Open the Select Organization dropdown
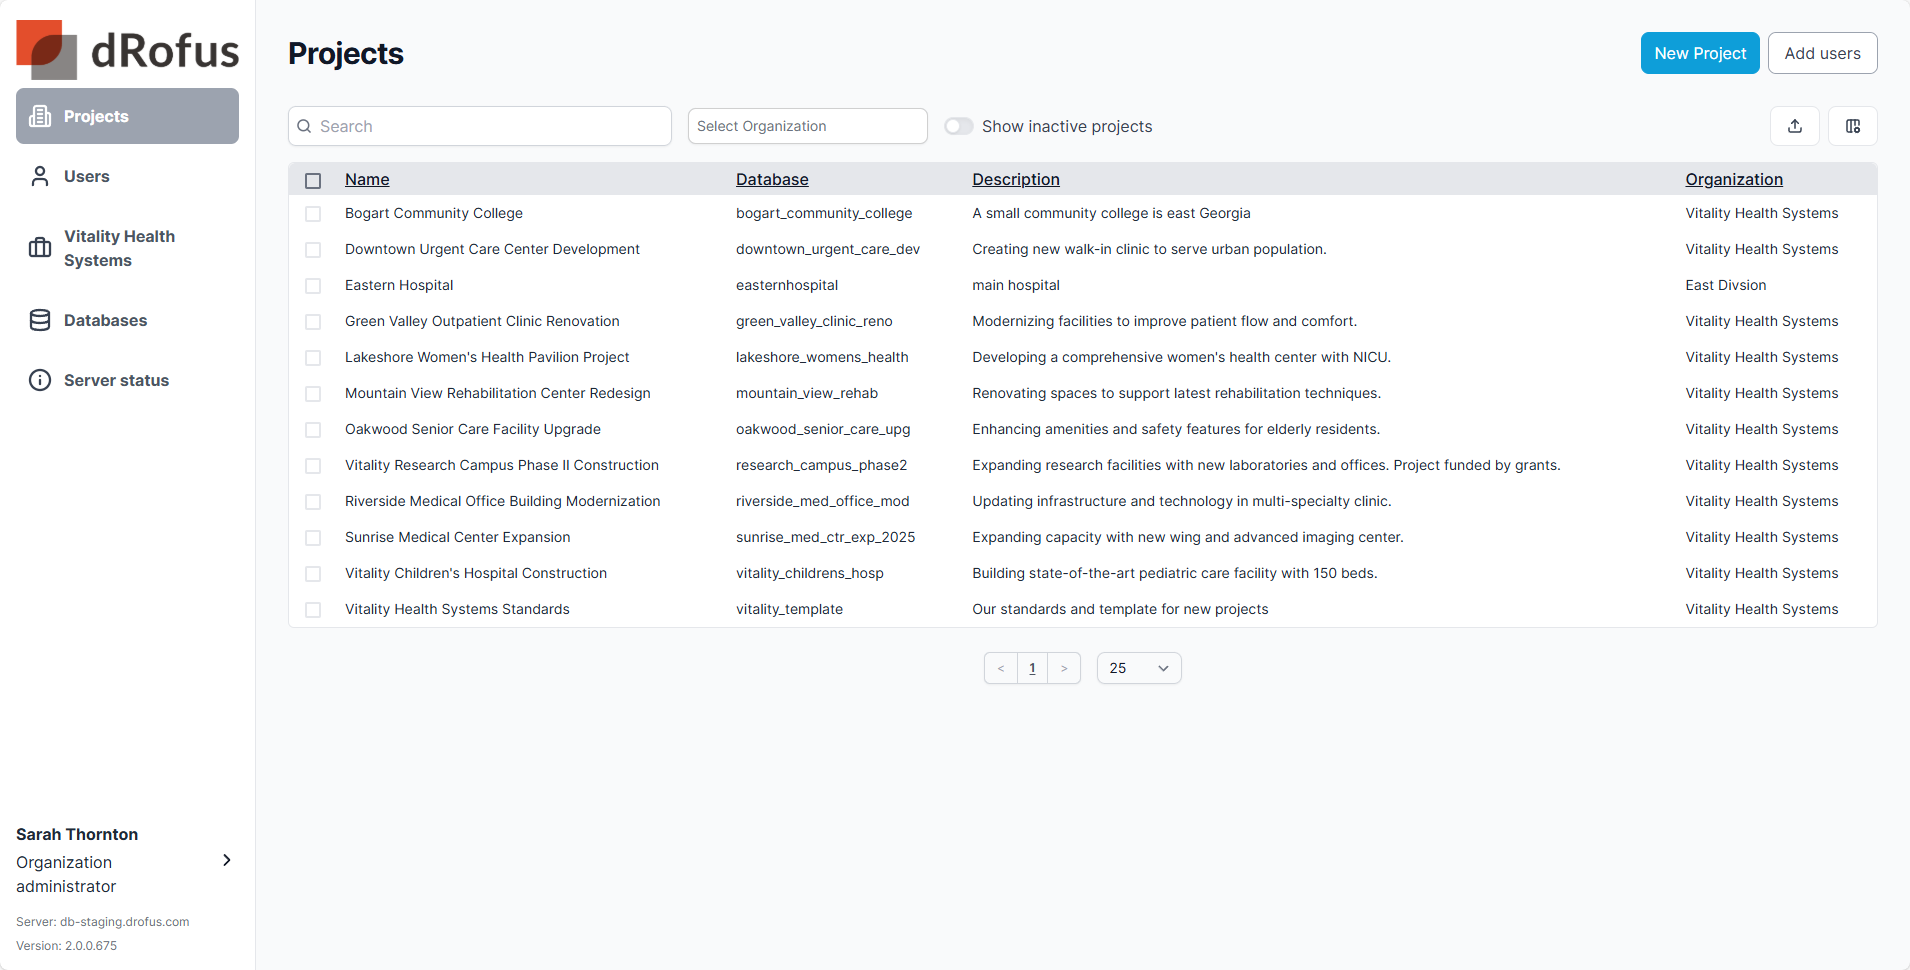This screenshot has height=970, width=1910. click(x=807, y=126)
